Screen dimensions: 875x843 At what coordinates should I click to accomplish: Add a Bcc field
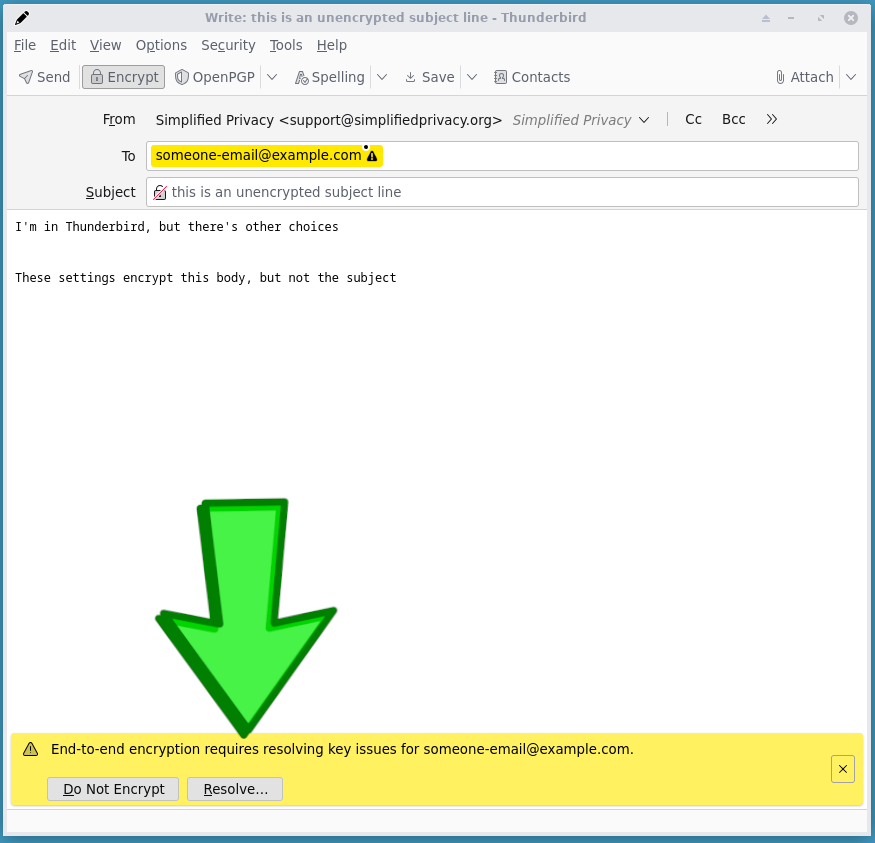click(x=733, y=119)
